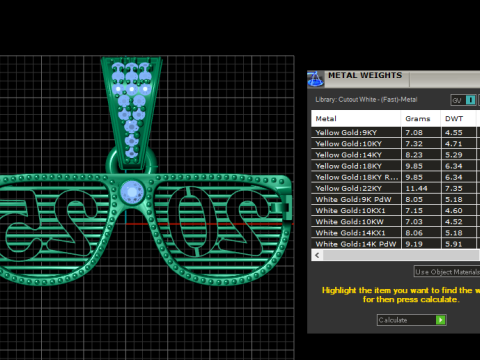Click the METAL WEIGHTS panel title
Image resolution: width=480 pixels, height=360 pixels.
(x=365, y=75)
